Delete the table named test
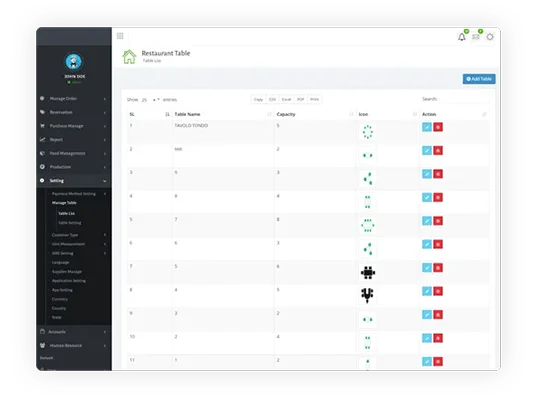The width and height of the screenshot is (555, 397). tap(438, 150)
